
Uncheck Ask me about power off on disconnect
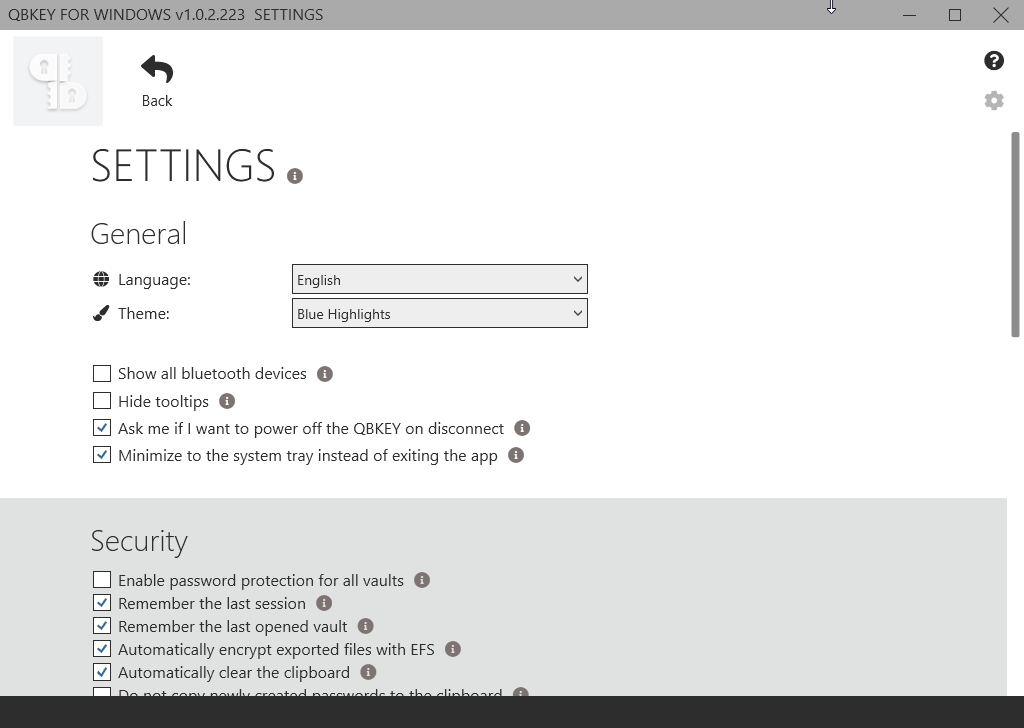102,428
